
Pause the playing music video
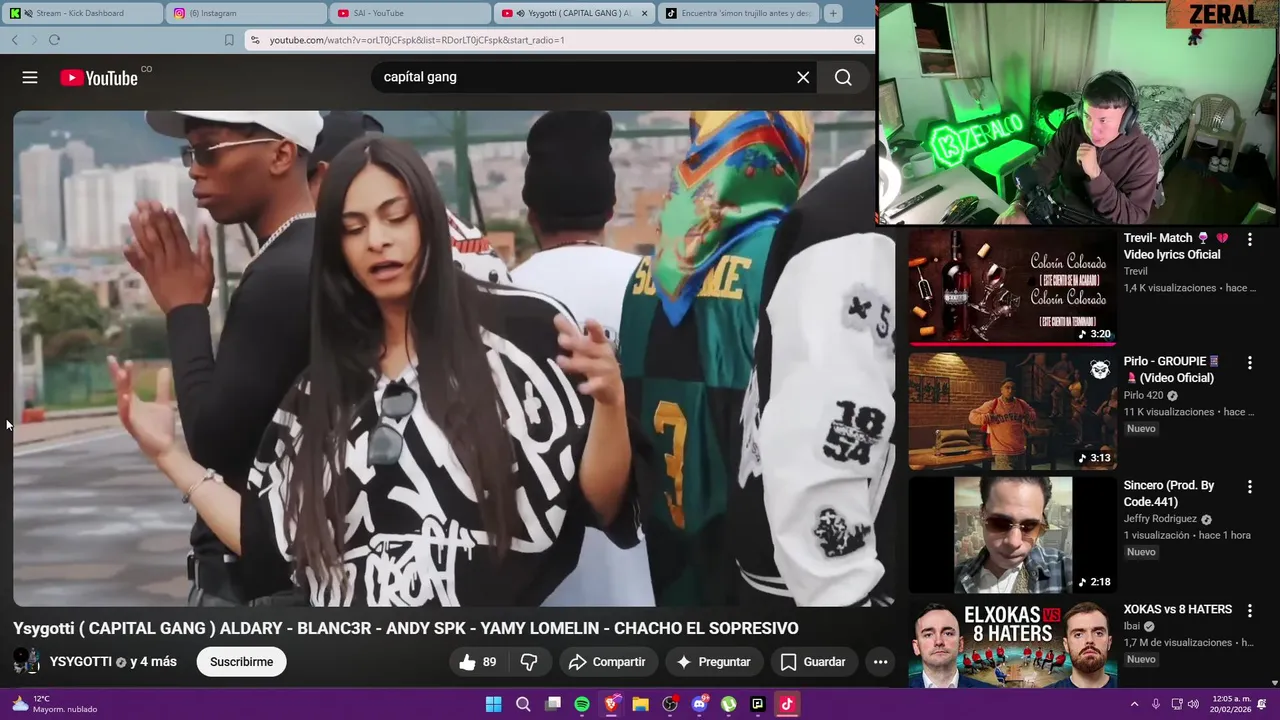(453, 358)
